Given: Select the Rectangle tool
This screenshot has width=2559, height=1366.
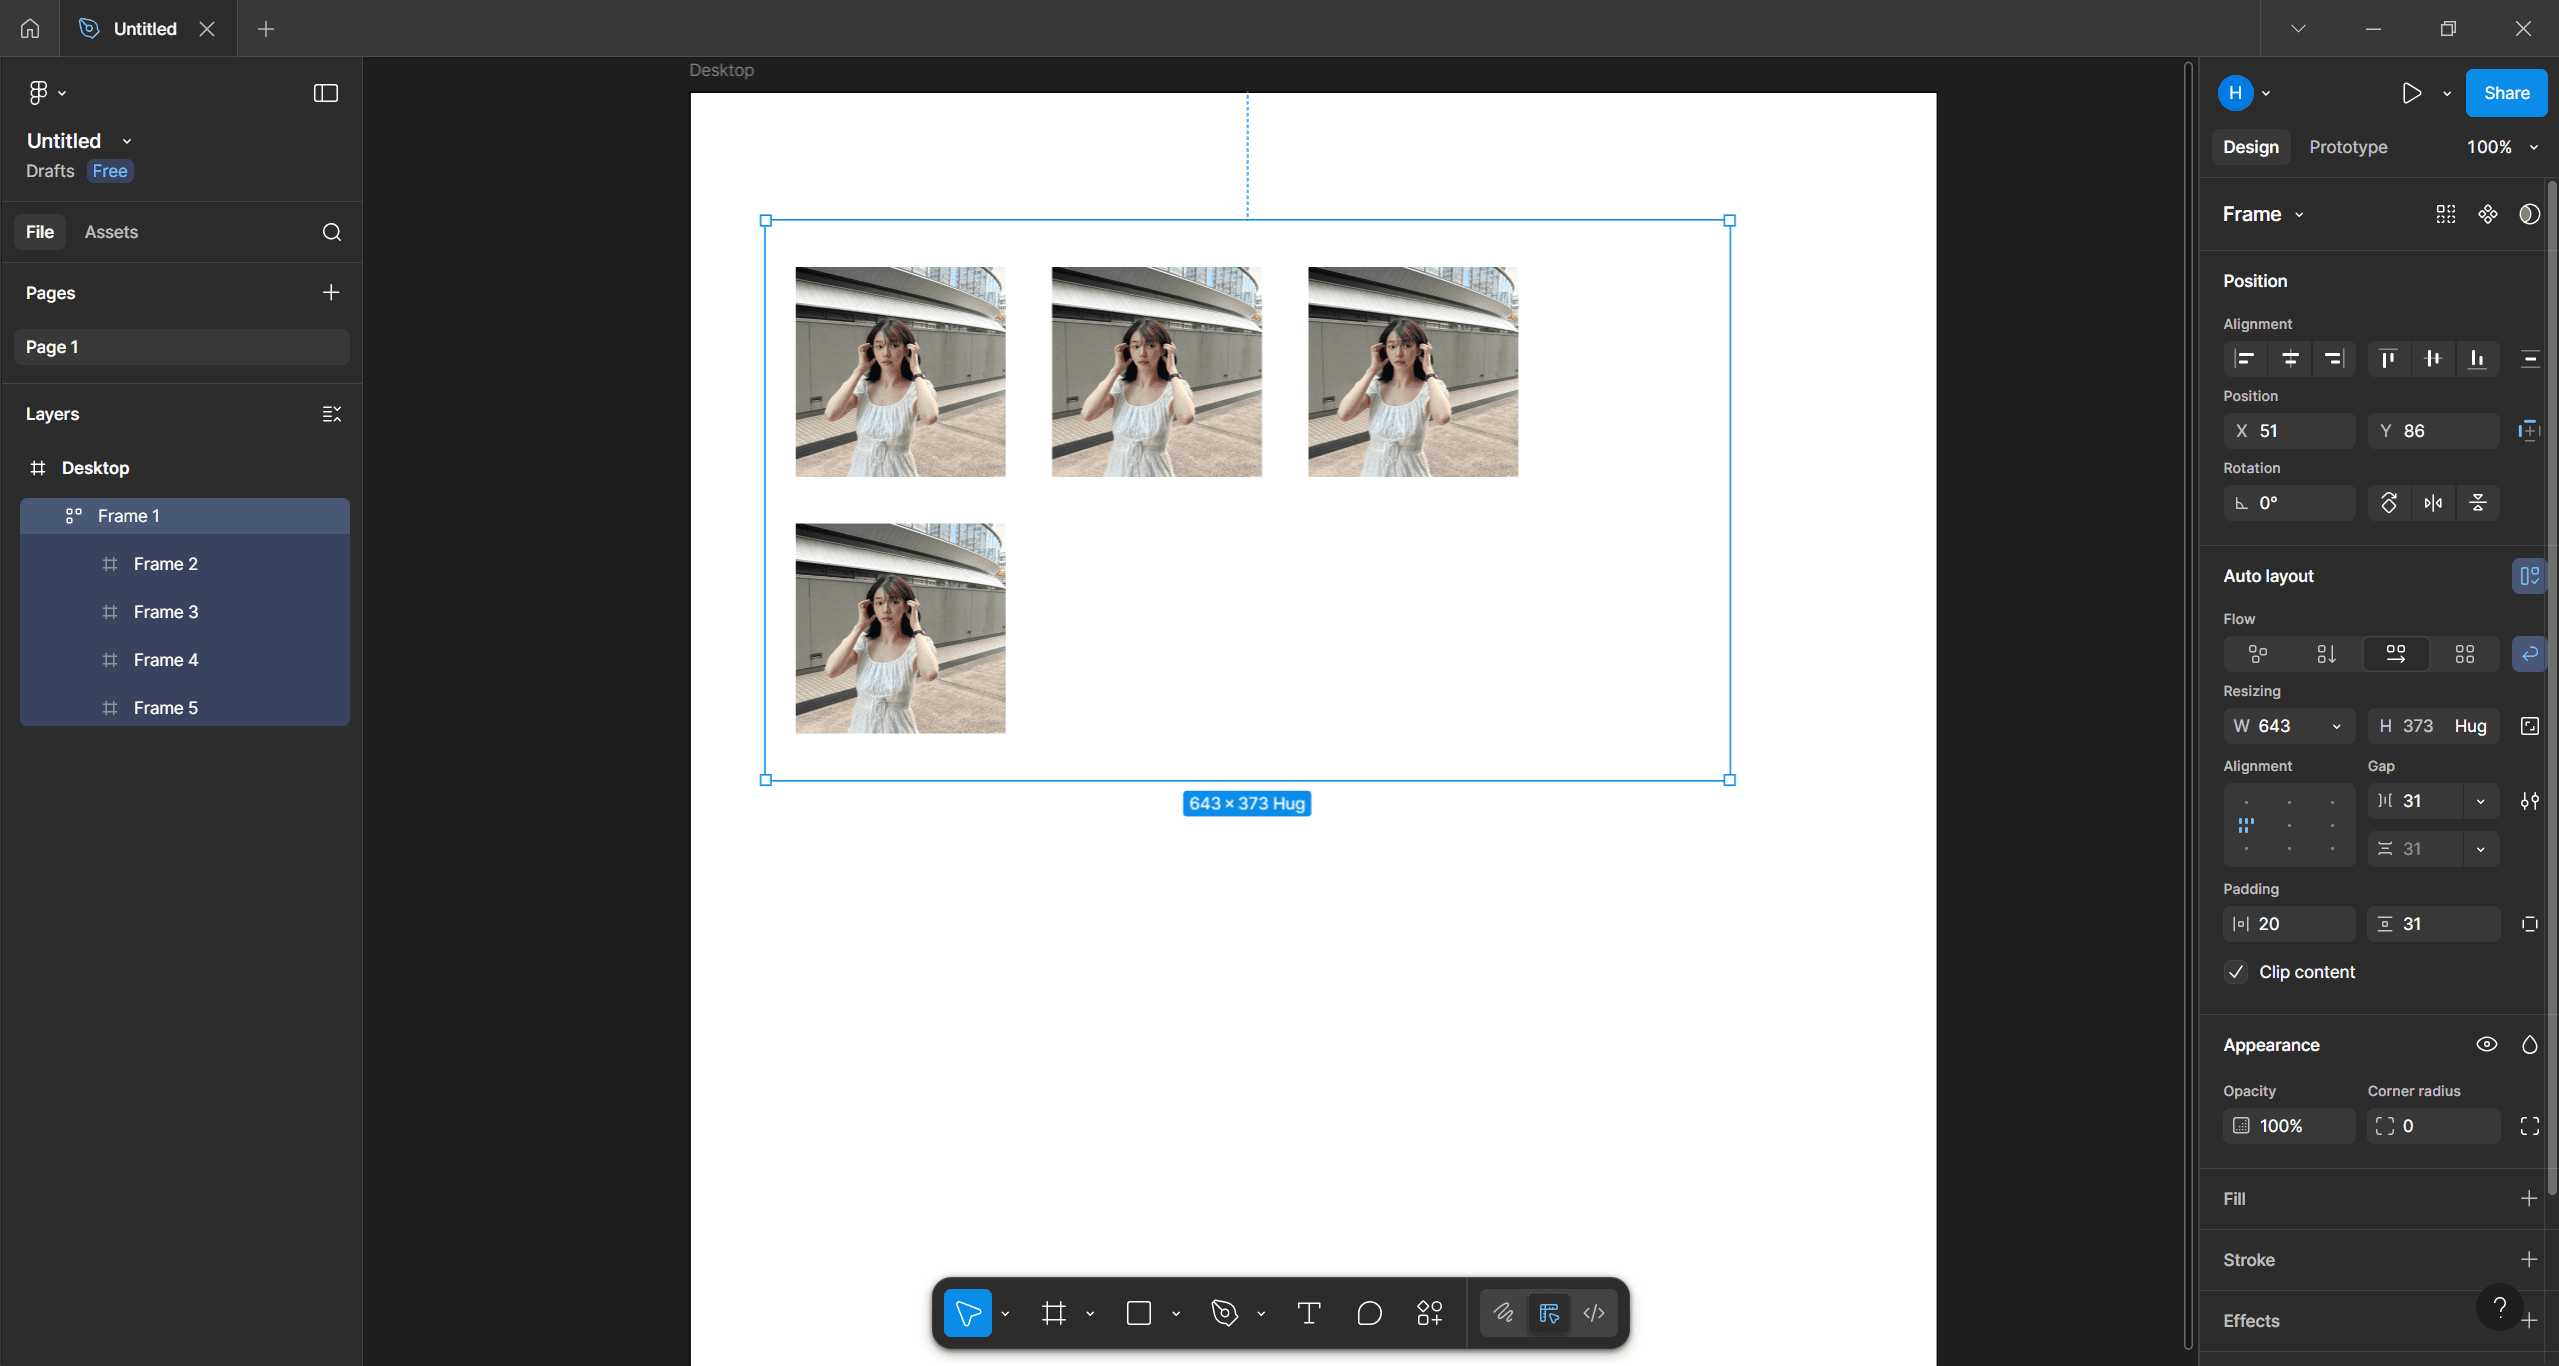Looking at the screenshot, I should point(1139,1313).
